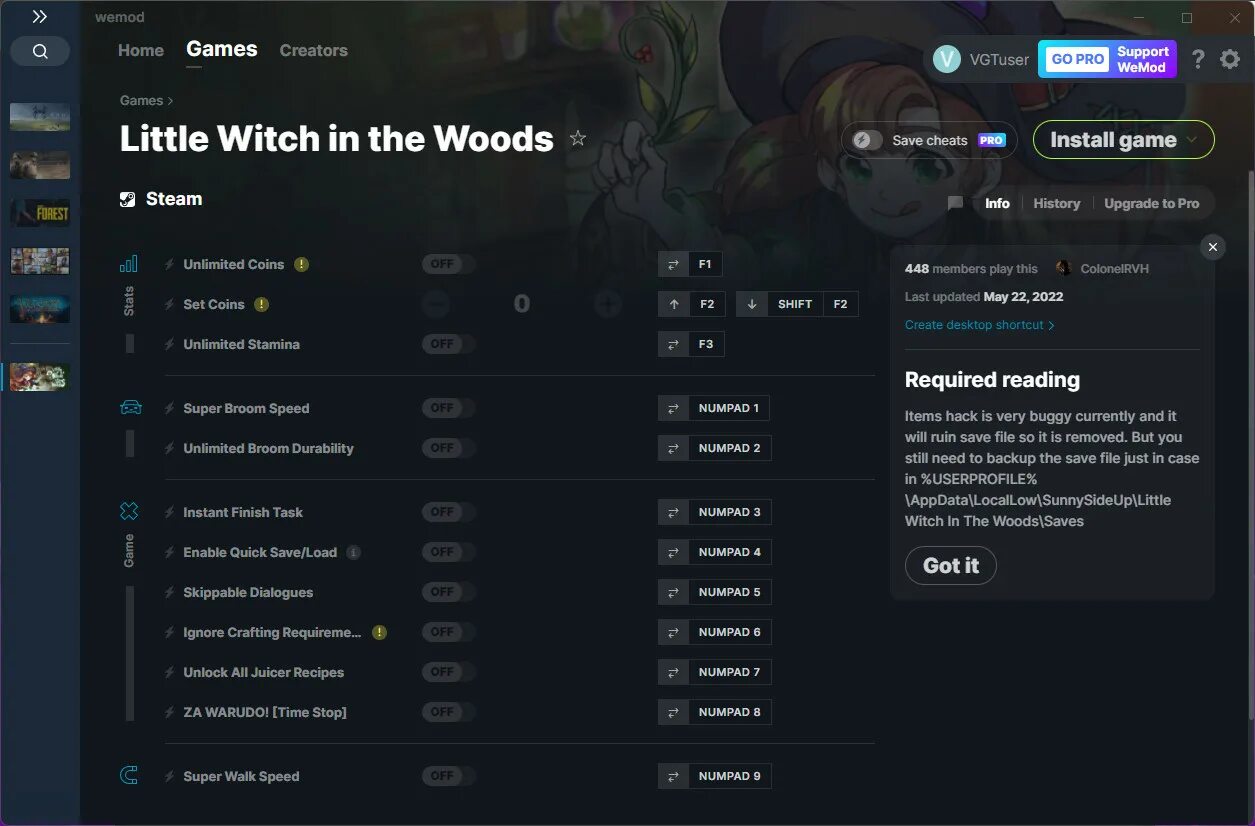Toggle Instant Finish Task switch
The image size is (1255, 826).
(x=448, y=512)
